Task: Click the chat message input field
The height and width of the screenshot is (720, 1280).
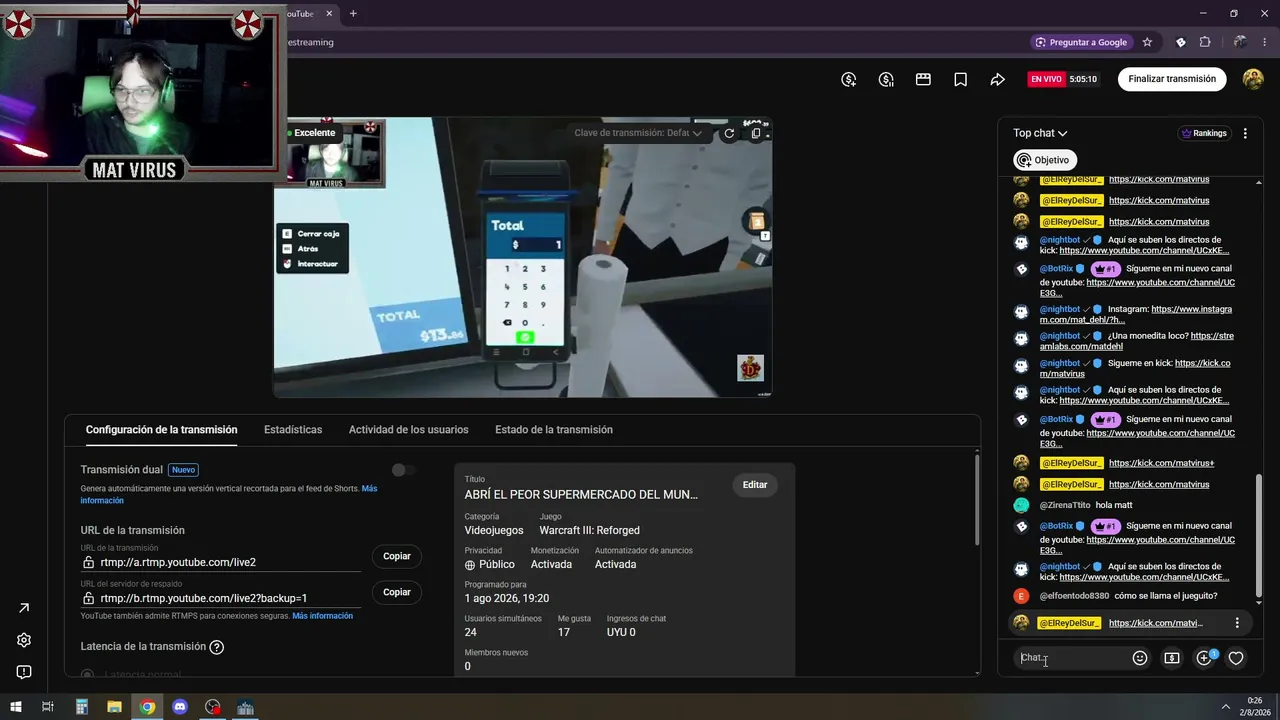Action: (1072, 658)
